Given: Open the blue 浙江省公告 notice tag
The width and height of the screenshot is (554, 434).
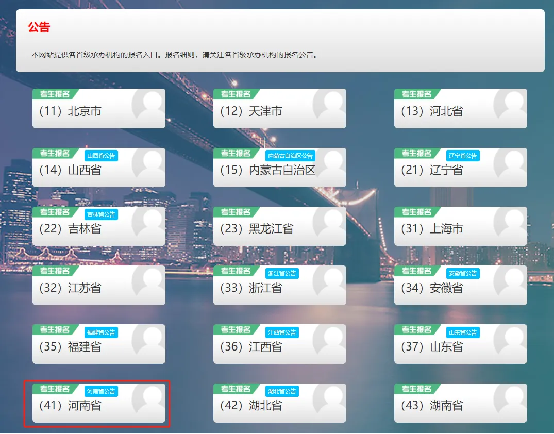Looking at the screenshot, I should [x=282, y=273].
